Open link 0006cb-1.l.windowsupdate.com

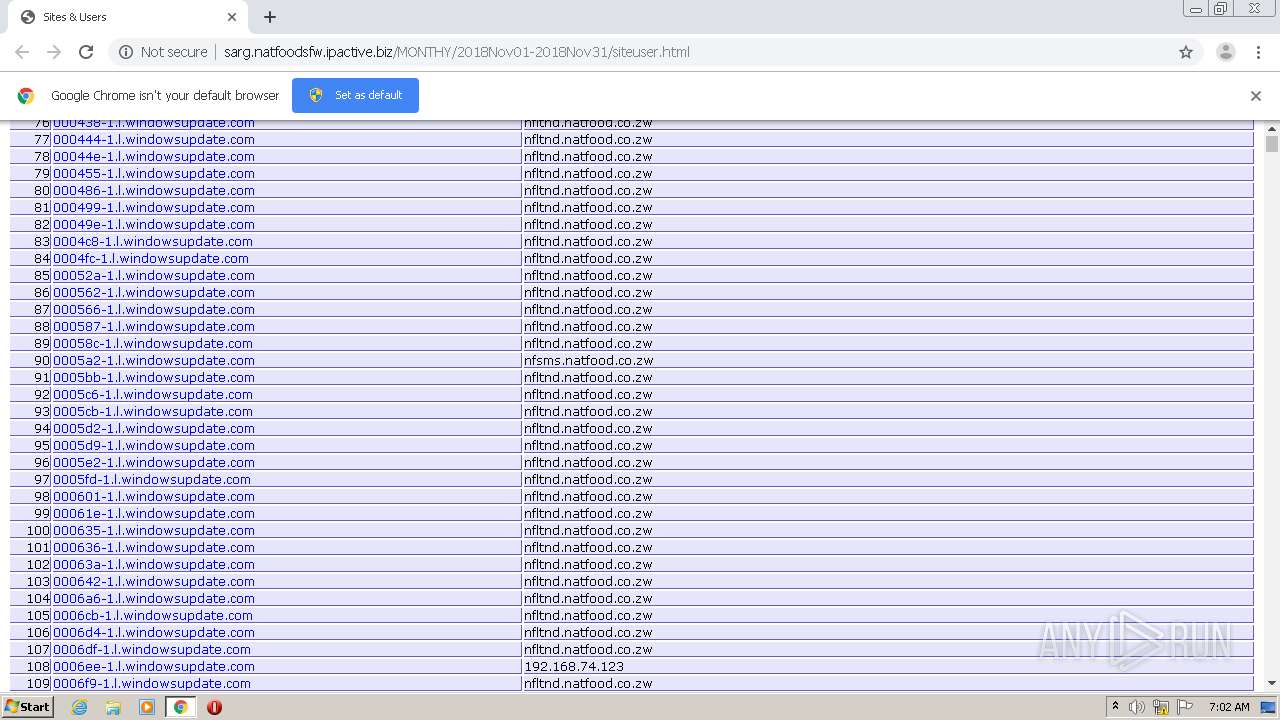pyautogui.click(x=153, y=615)
